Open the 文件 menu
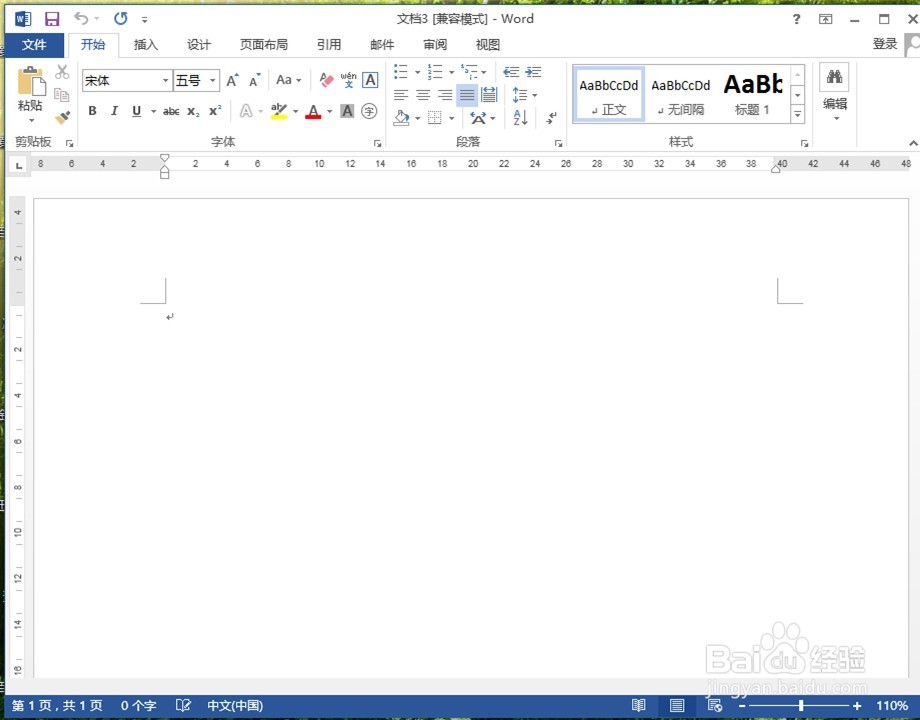Viewport: 920px width, 720px height. point(35,44)
